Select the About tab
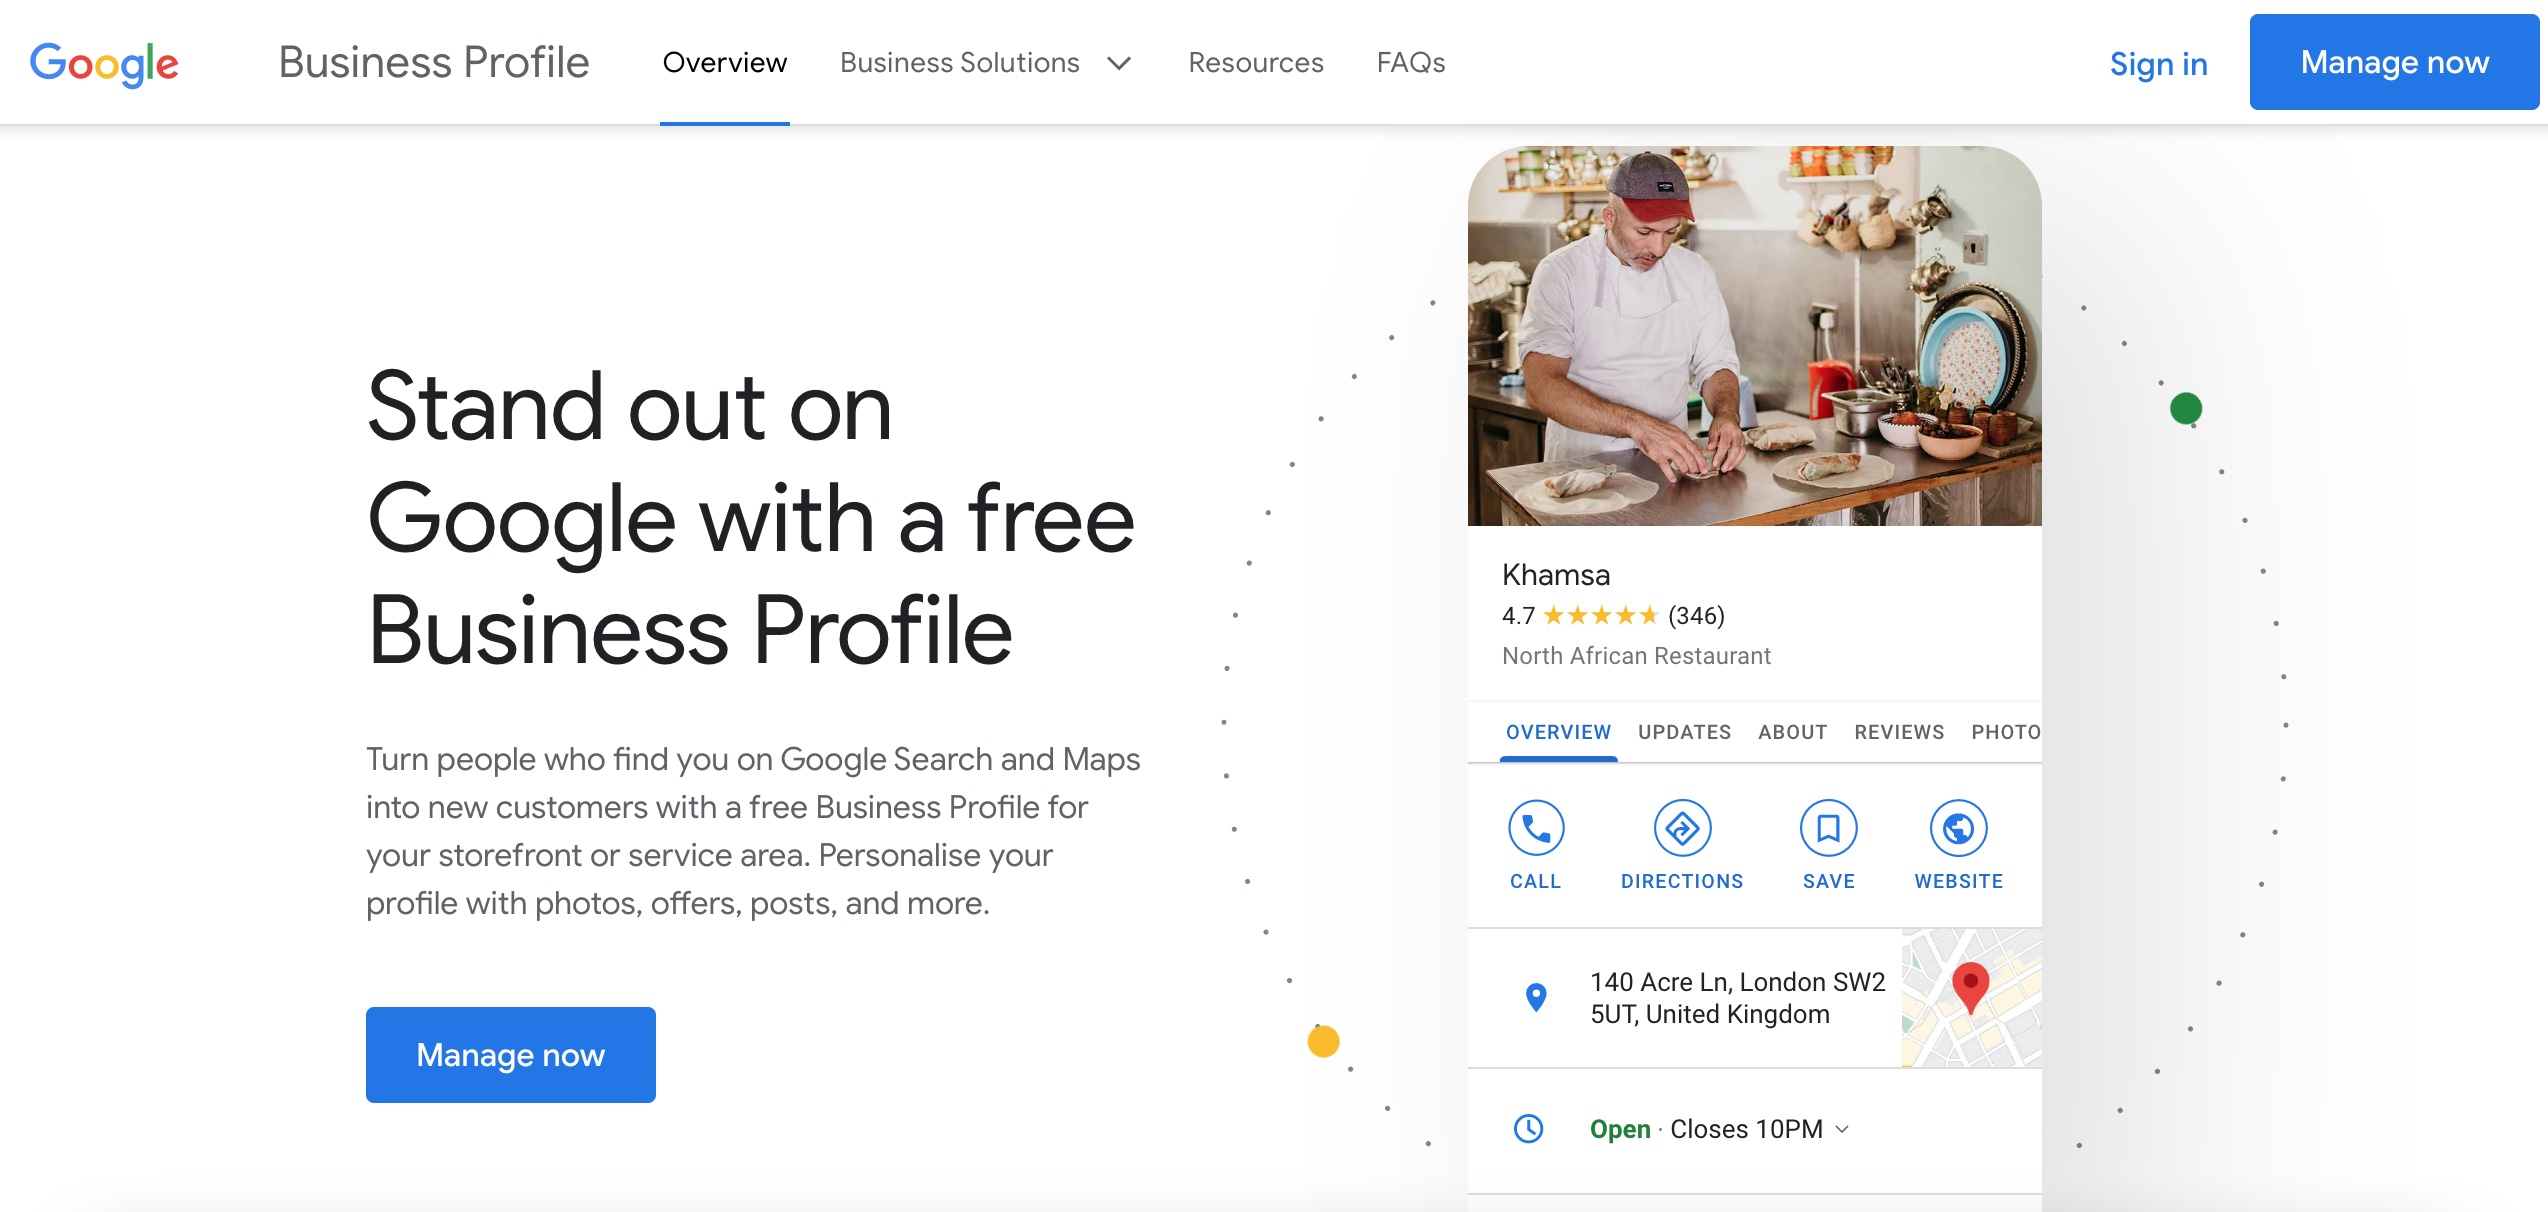 [x=1792, y=732]
